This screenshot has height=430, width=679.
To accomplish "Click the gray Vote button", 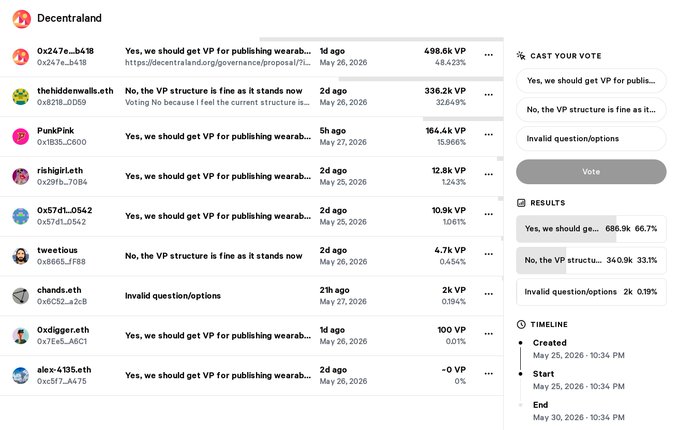I will pos(591,171).
